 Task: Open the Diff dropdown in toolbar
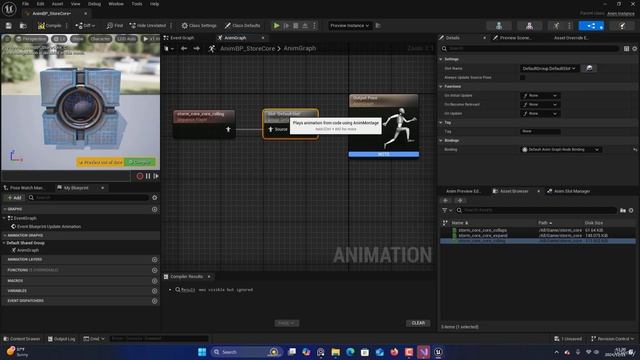pyautogui.click(x=85, y=26)
